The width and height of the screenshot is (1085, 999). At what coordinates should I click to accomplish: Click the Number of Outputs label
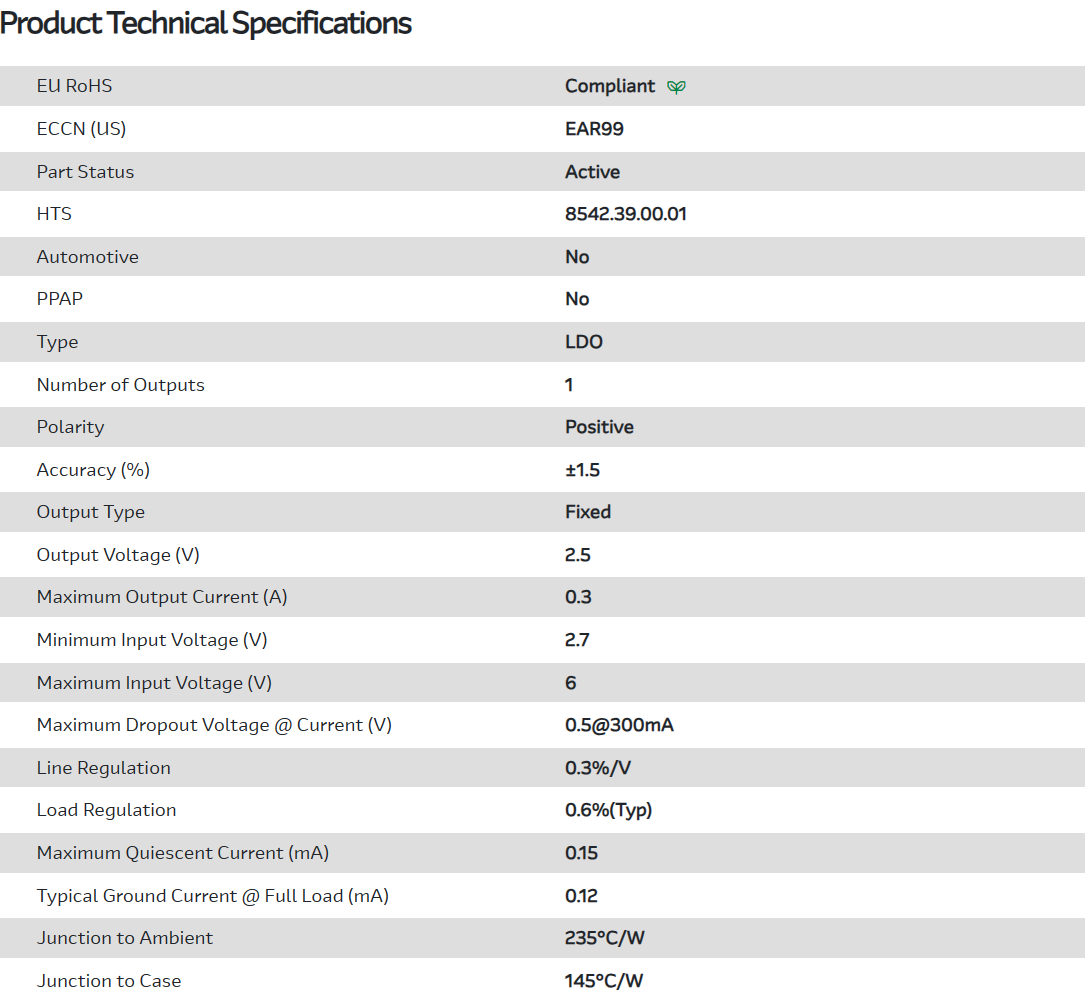pyautogui.click(x=120, y=385)
